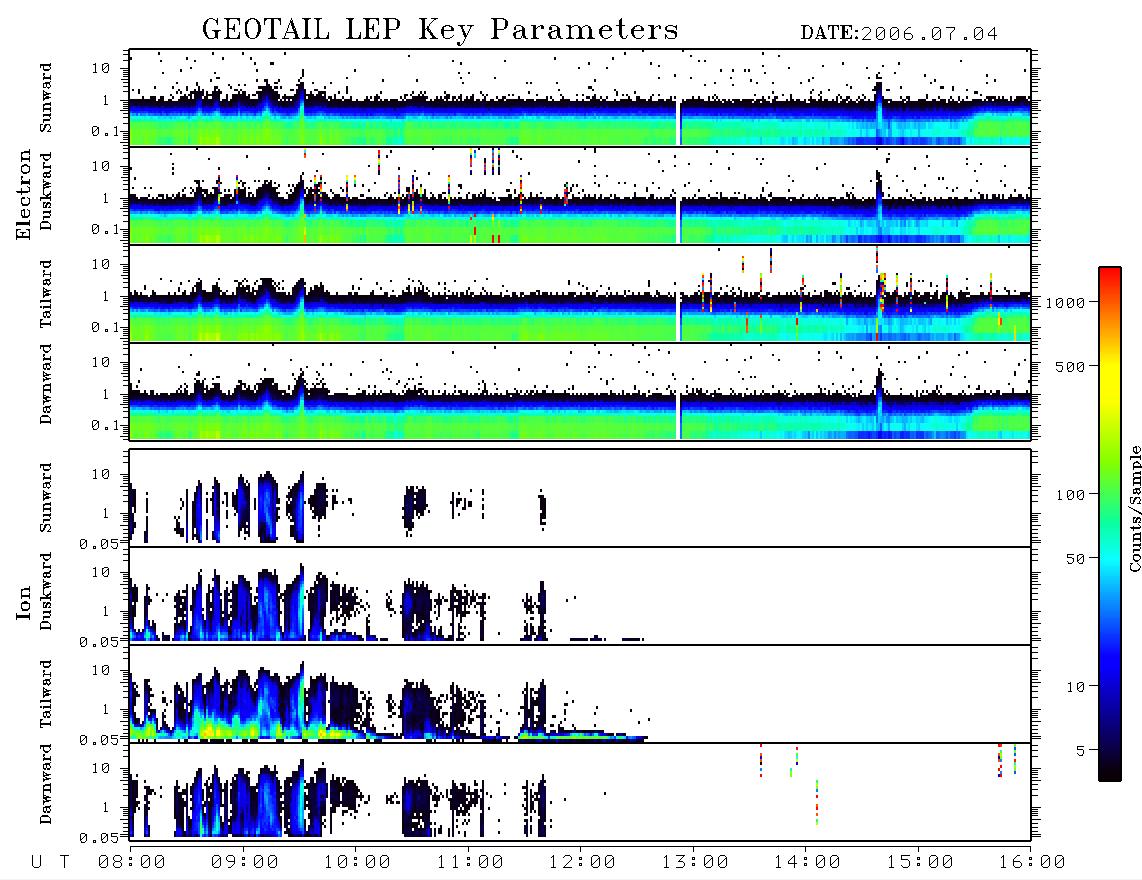1142x880 pixels.
Task: Click the Ion "Duskward" panel label
Action: point(46,591)
